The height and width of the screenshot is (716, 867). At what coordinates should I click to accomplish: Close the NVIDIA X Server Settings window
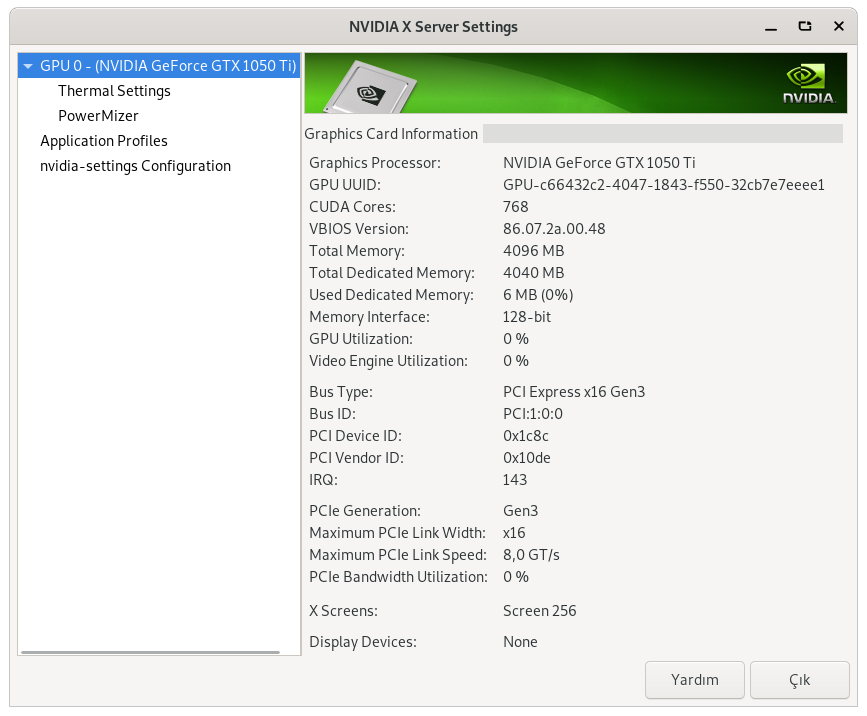point(839,27)
